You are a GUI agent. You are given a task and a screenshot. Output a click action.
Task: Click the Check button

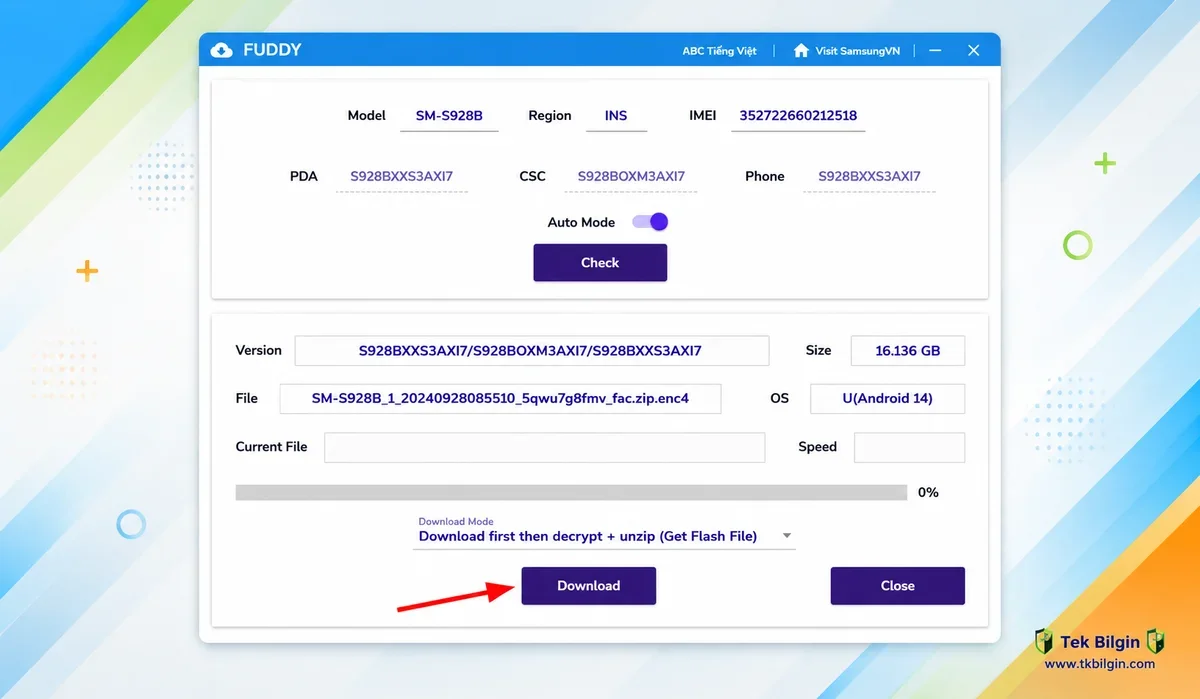[x=600, y=262]
